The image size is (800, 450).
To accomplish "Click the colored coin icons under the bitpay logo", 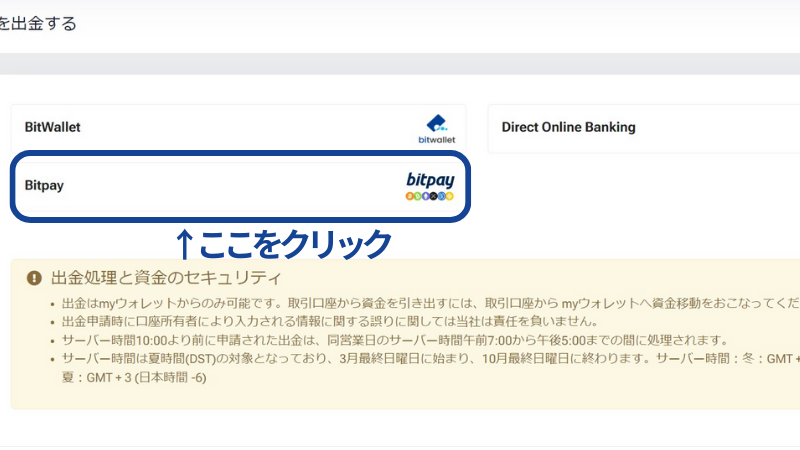I will click(x=430, y=196).
